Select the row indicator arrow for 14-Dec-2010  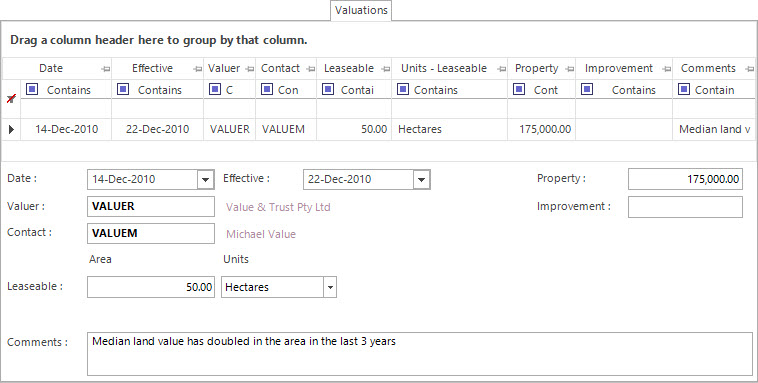(11, 129)
